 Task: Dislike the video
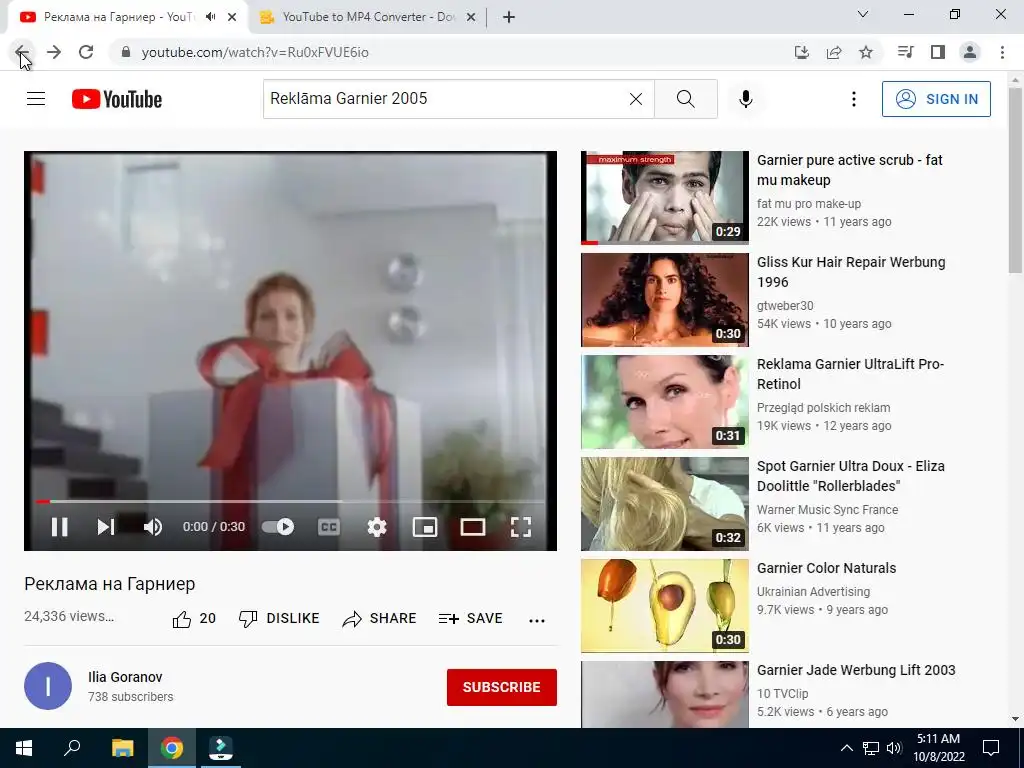[279, 618]
